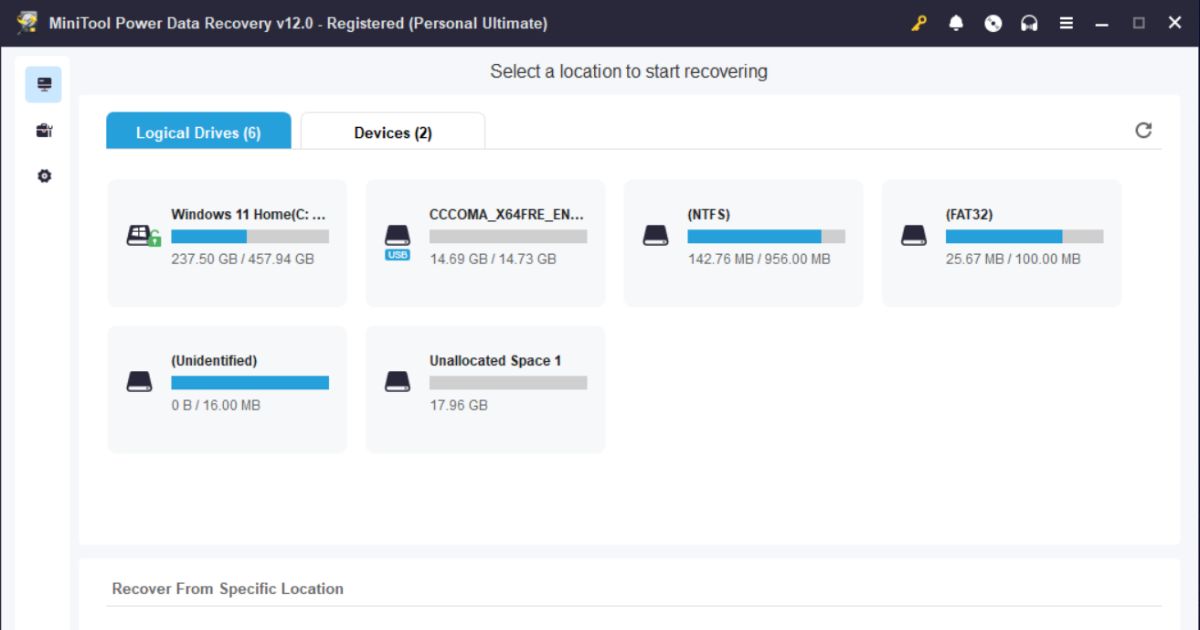Select the (FAT32) partition name

coord(969,214)
